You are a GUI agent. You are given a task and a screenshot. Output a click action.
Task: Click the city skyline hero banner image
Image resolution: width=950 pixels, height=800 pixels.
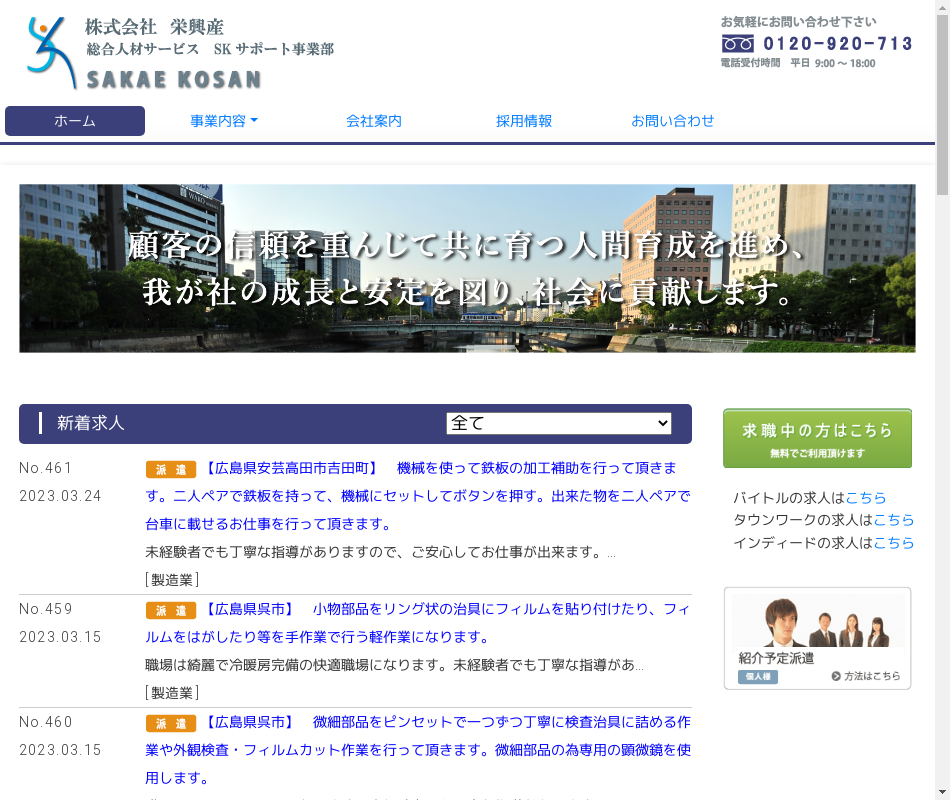(x=467, y=268)
